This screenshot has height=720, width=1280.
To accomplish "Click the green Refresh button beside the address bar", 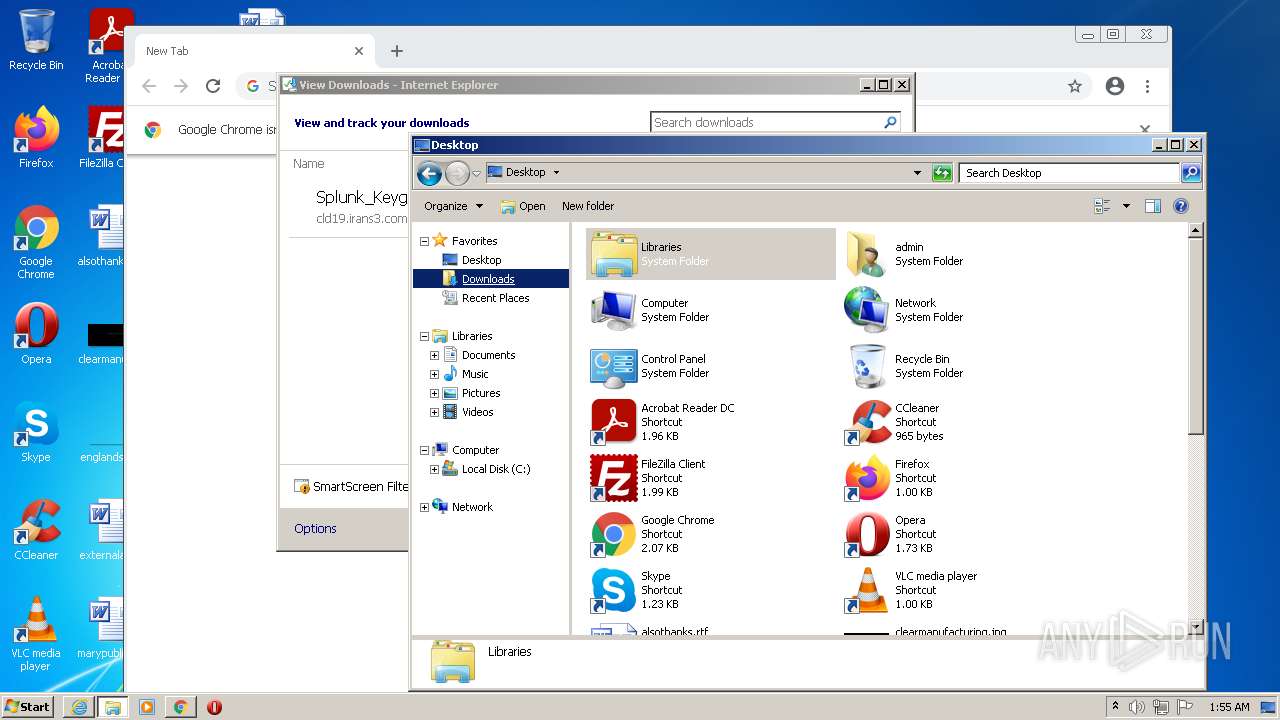I will click(x=941, y=173).
